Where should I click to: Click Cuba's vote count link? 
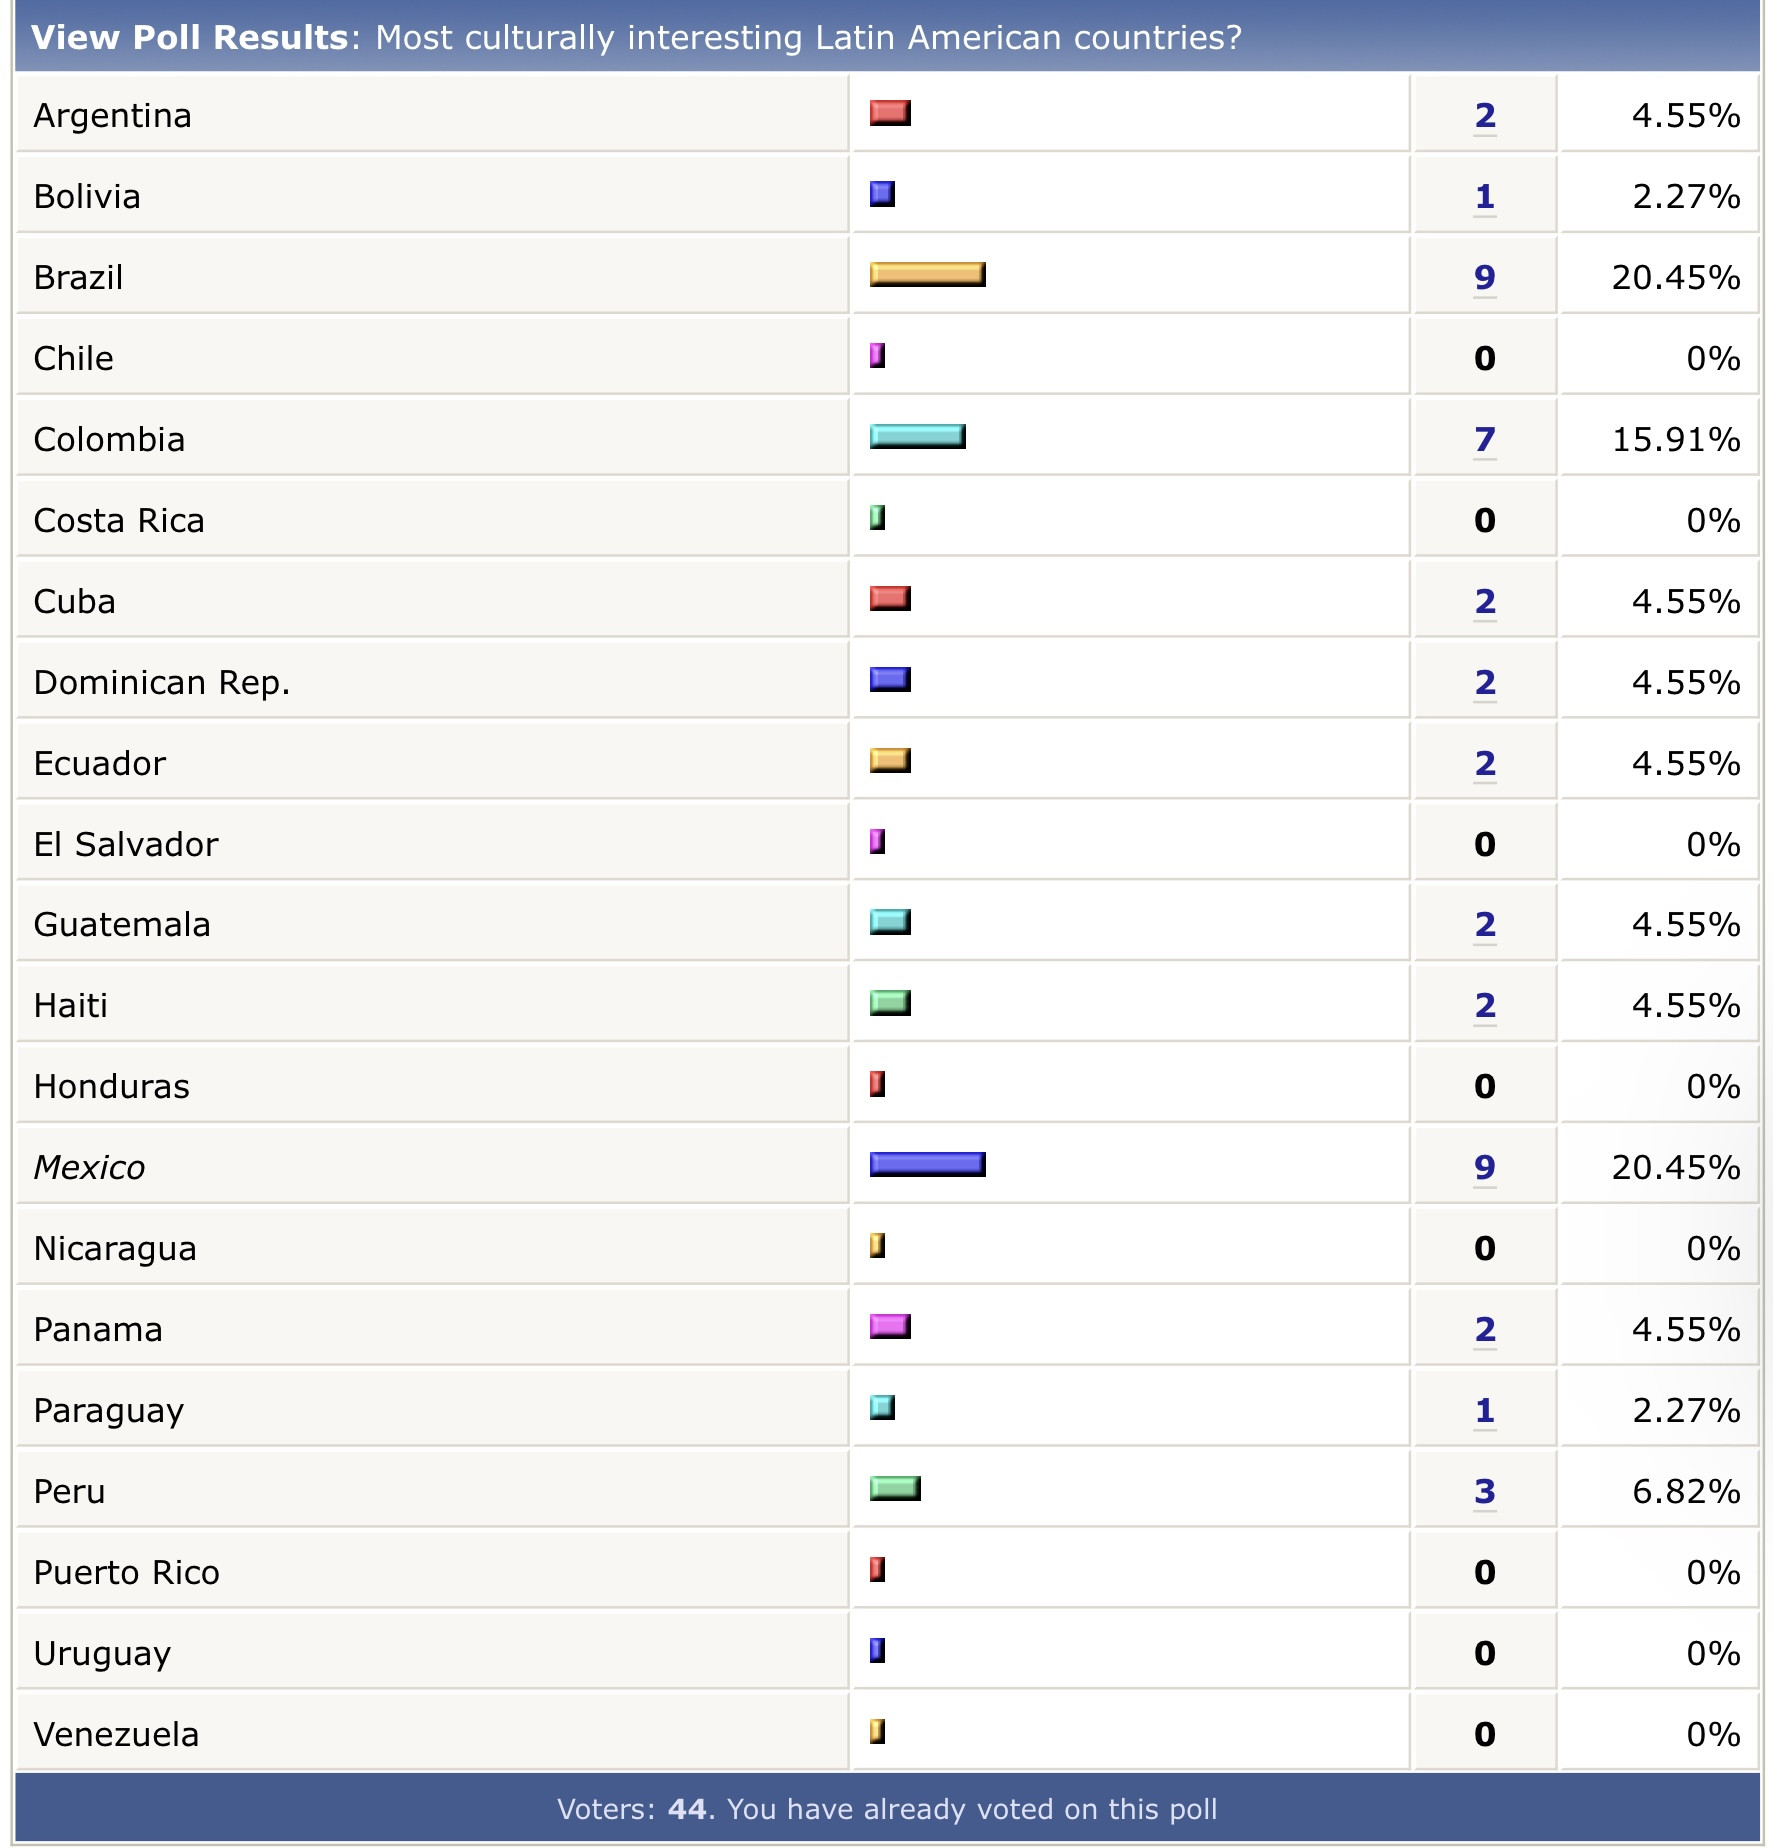pos(1485,602)
